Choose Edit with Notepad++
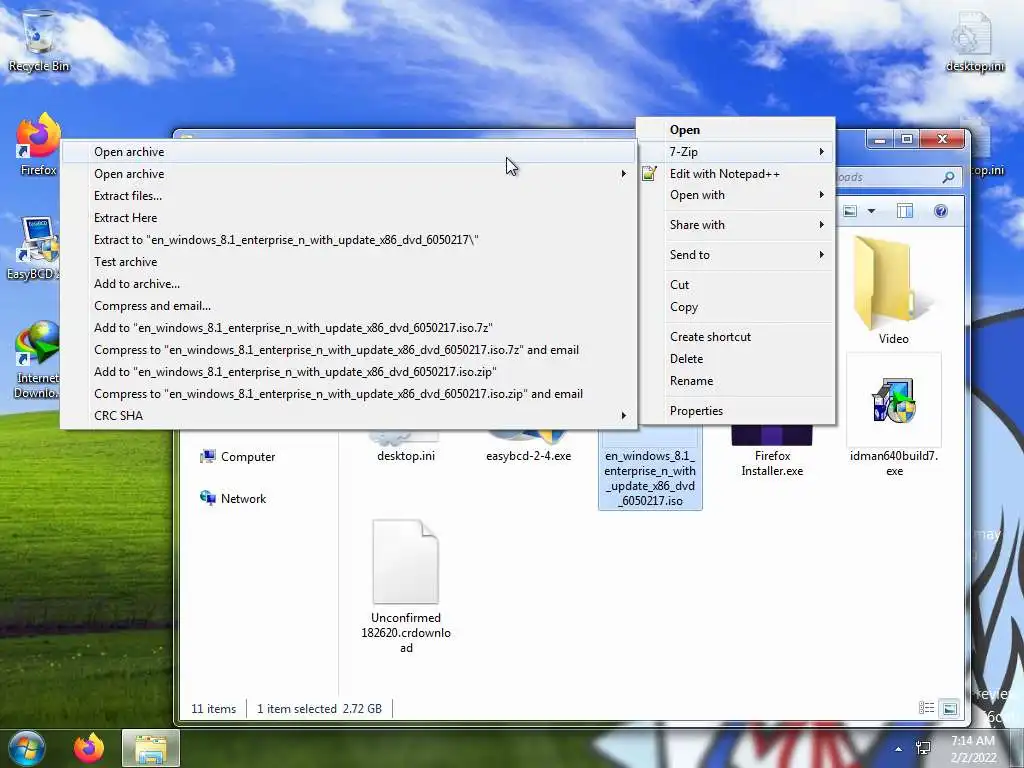The image size is (1024, 768). pyautogui.click(x=736, y=174)
